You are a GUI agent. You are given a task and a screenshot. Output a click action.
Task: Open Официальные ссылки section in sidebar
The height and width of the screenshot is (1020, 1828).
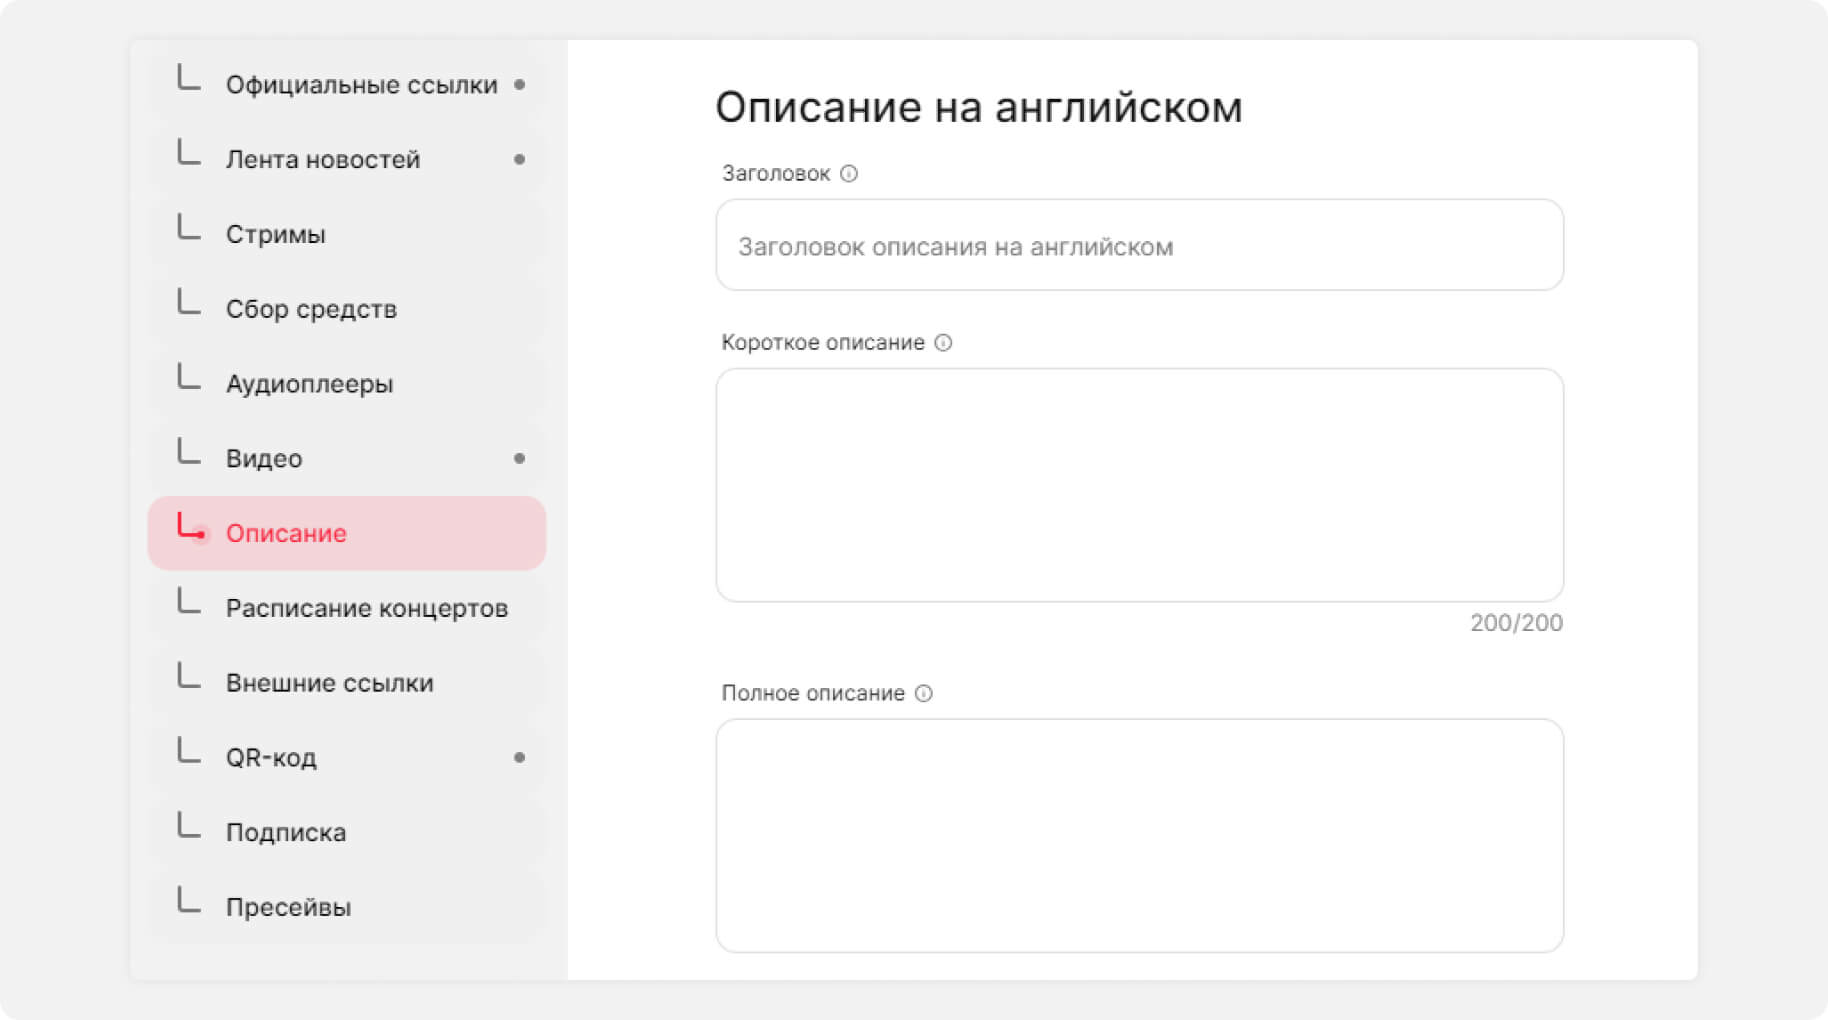click(360, 85)
